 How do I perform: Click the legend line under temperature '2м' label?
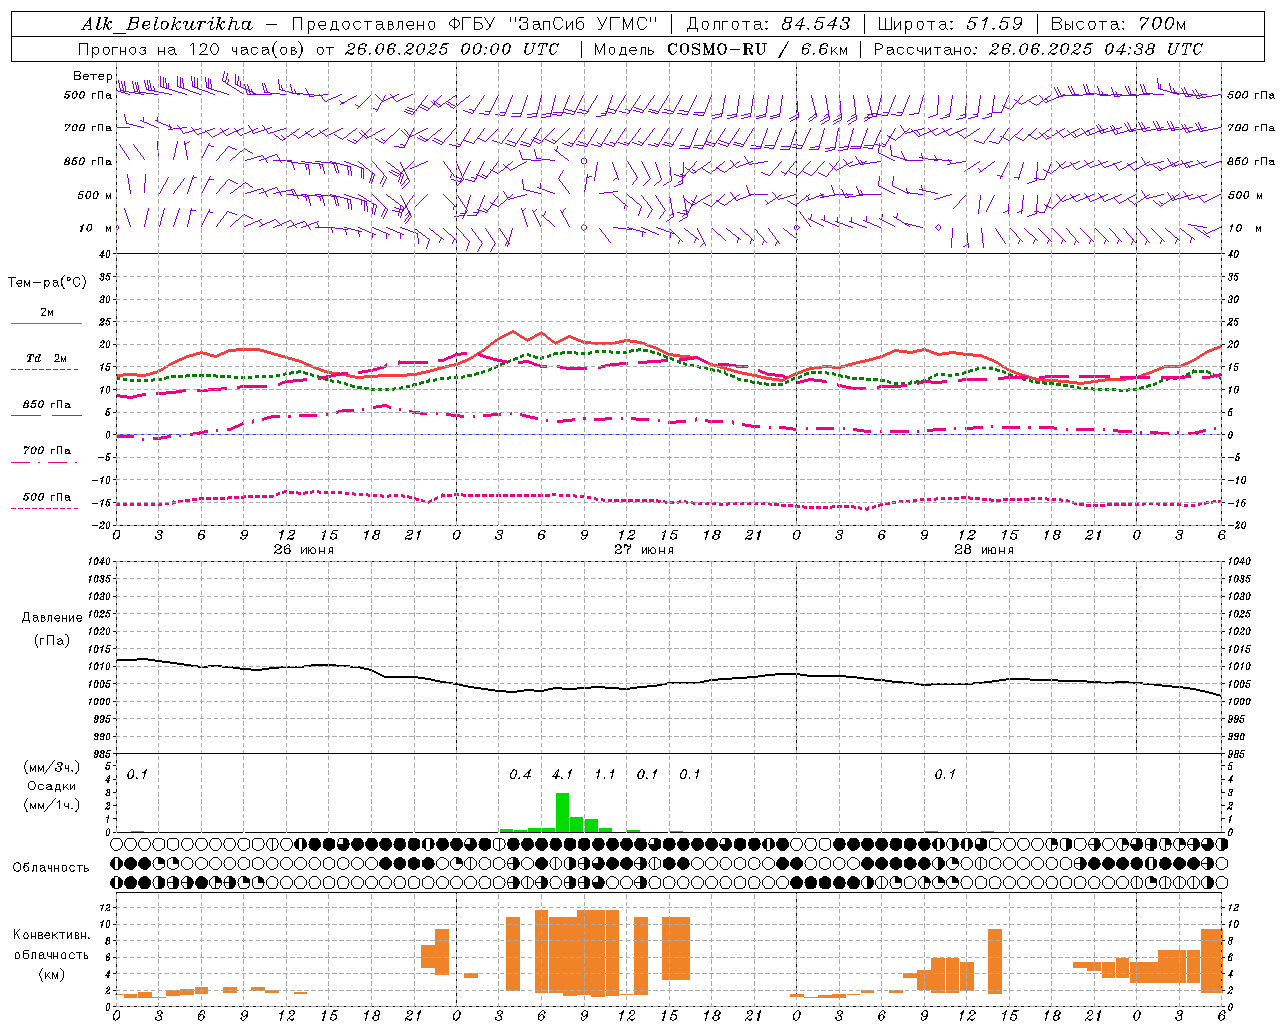45,324
